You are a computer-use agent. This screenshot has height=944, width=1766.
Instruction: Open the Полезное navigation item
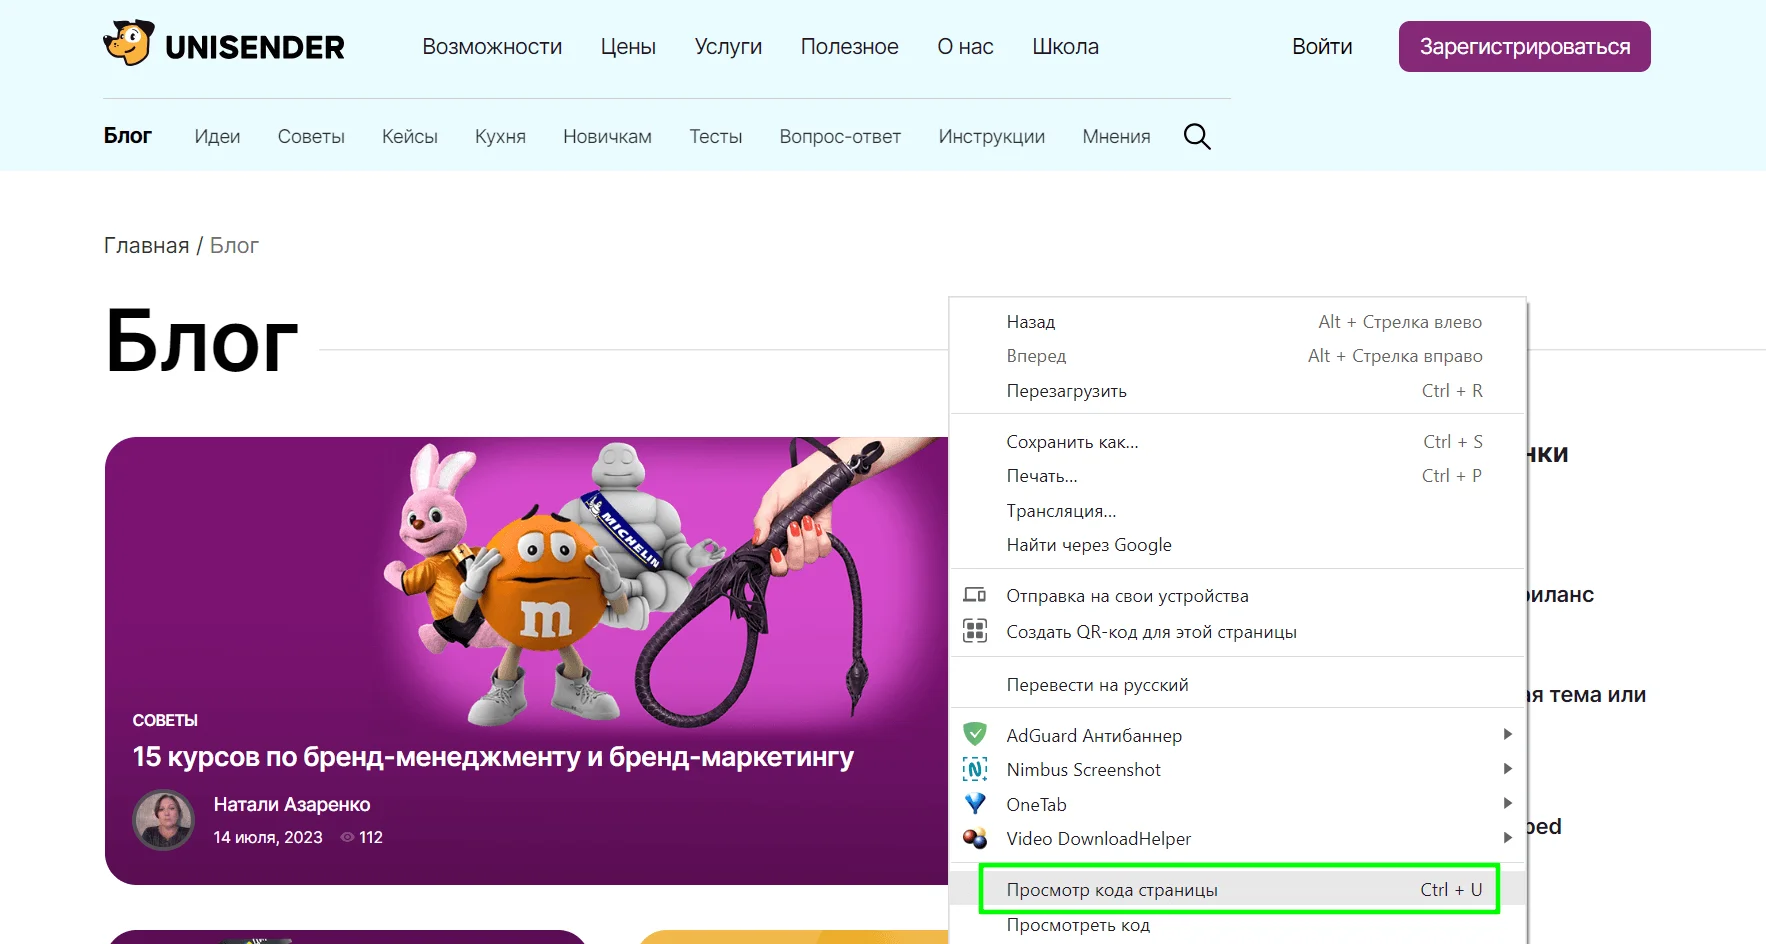(849, 47)
